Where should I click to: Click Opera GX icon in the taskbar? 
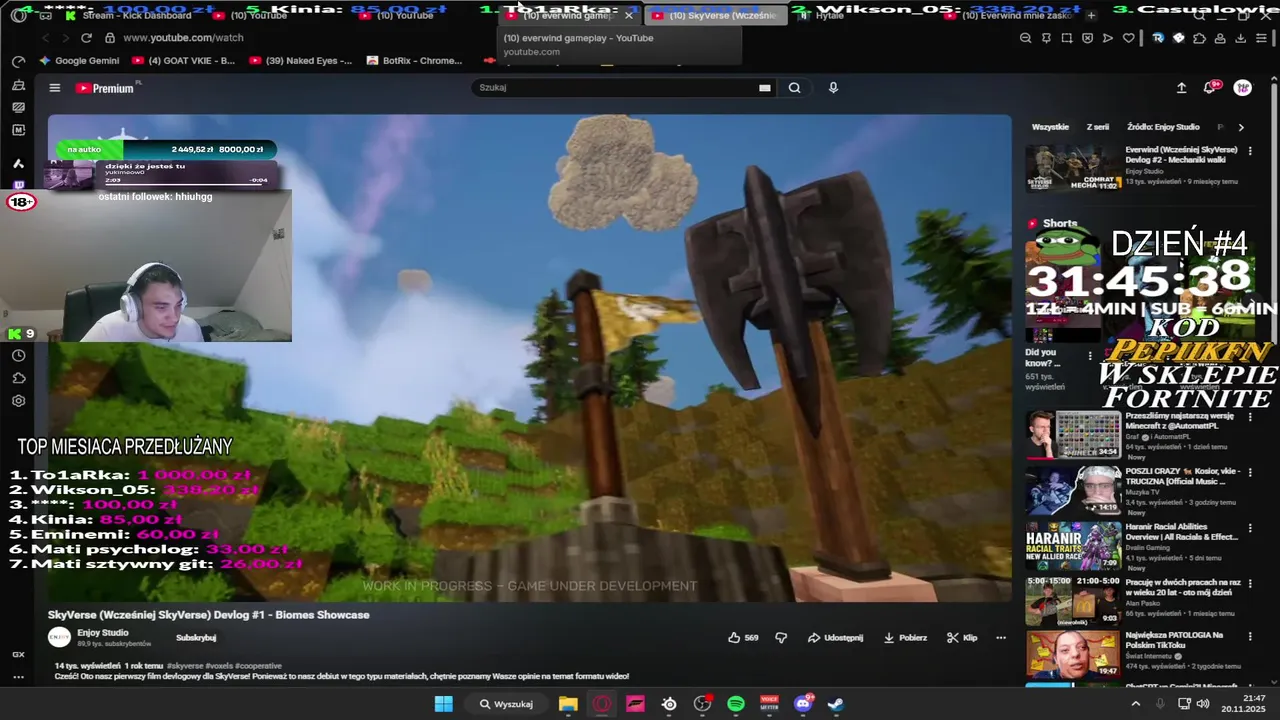602,704
